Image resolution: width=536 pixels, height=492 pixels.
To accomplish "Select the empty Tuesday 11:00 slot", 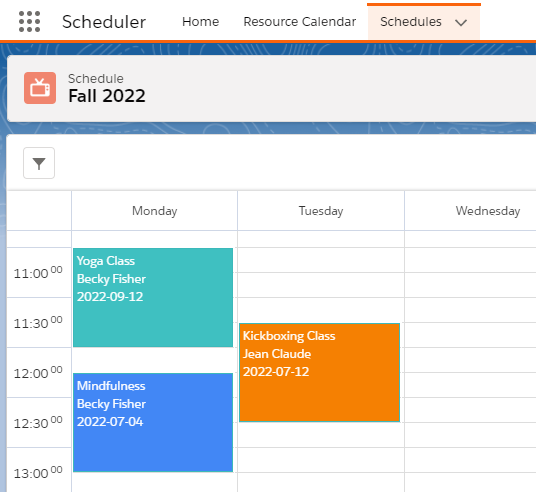I will [x=321, y=272].
